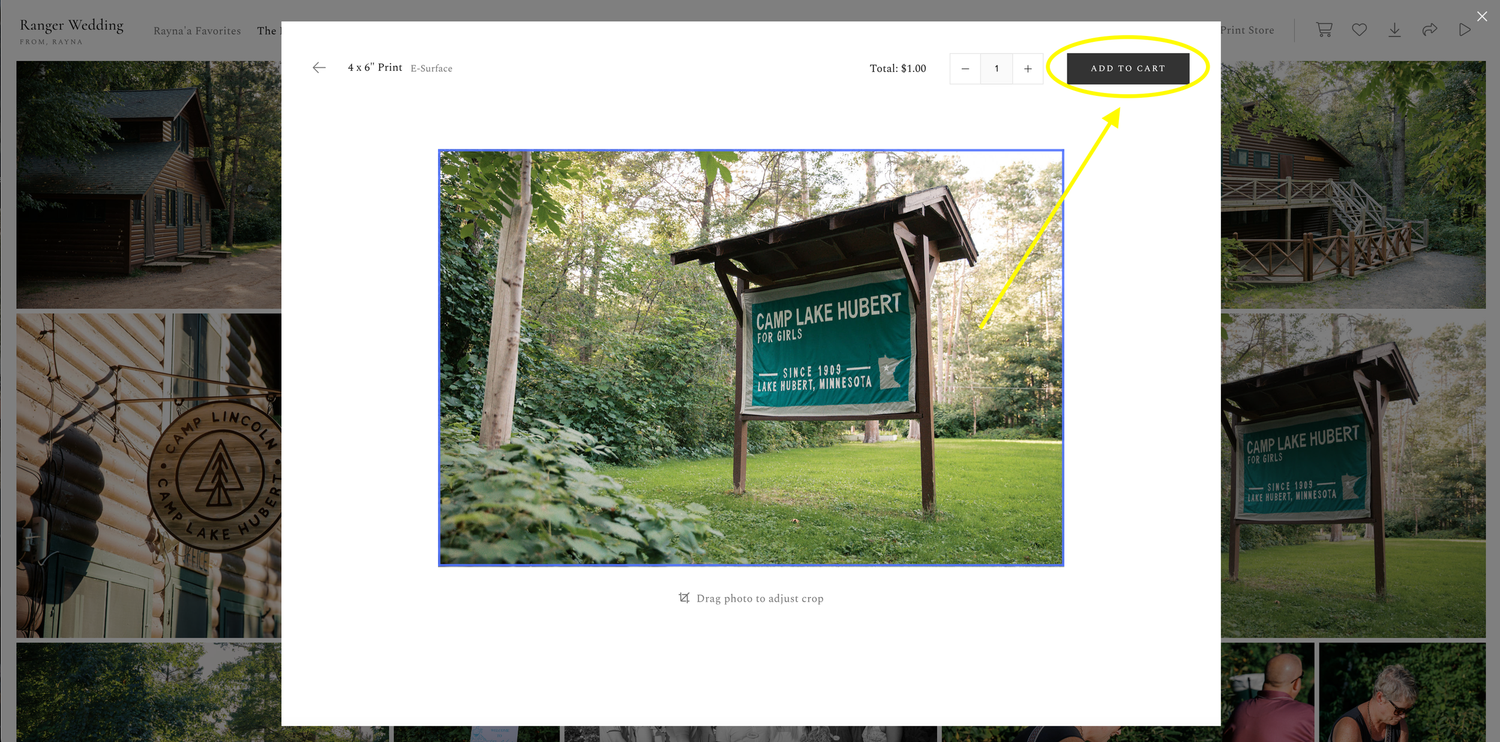Select the "4 x 6" Print" label
The image size is (1500, 742).
375,68
